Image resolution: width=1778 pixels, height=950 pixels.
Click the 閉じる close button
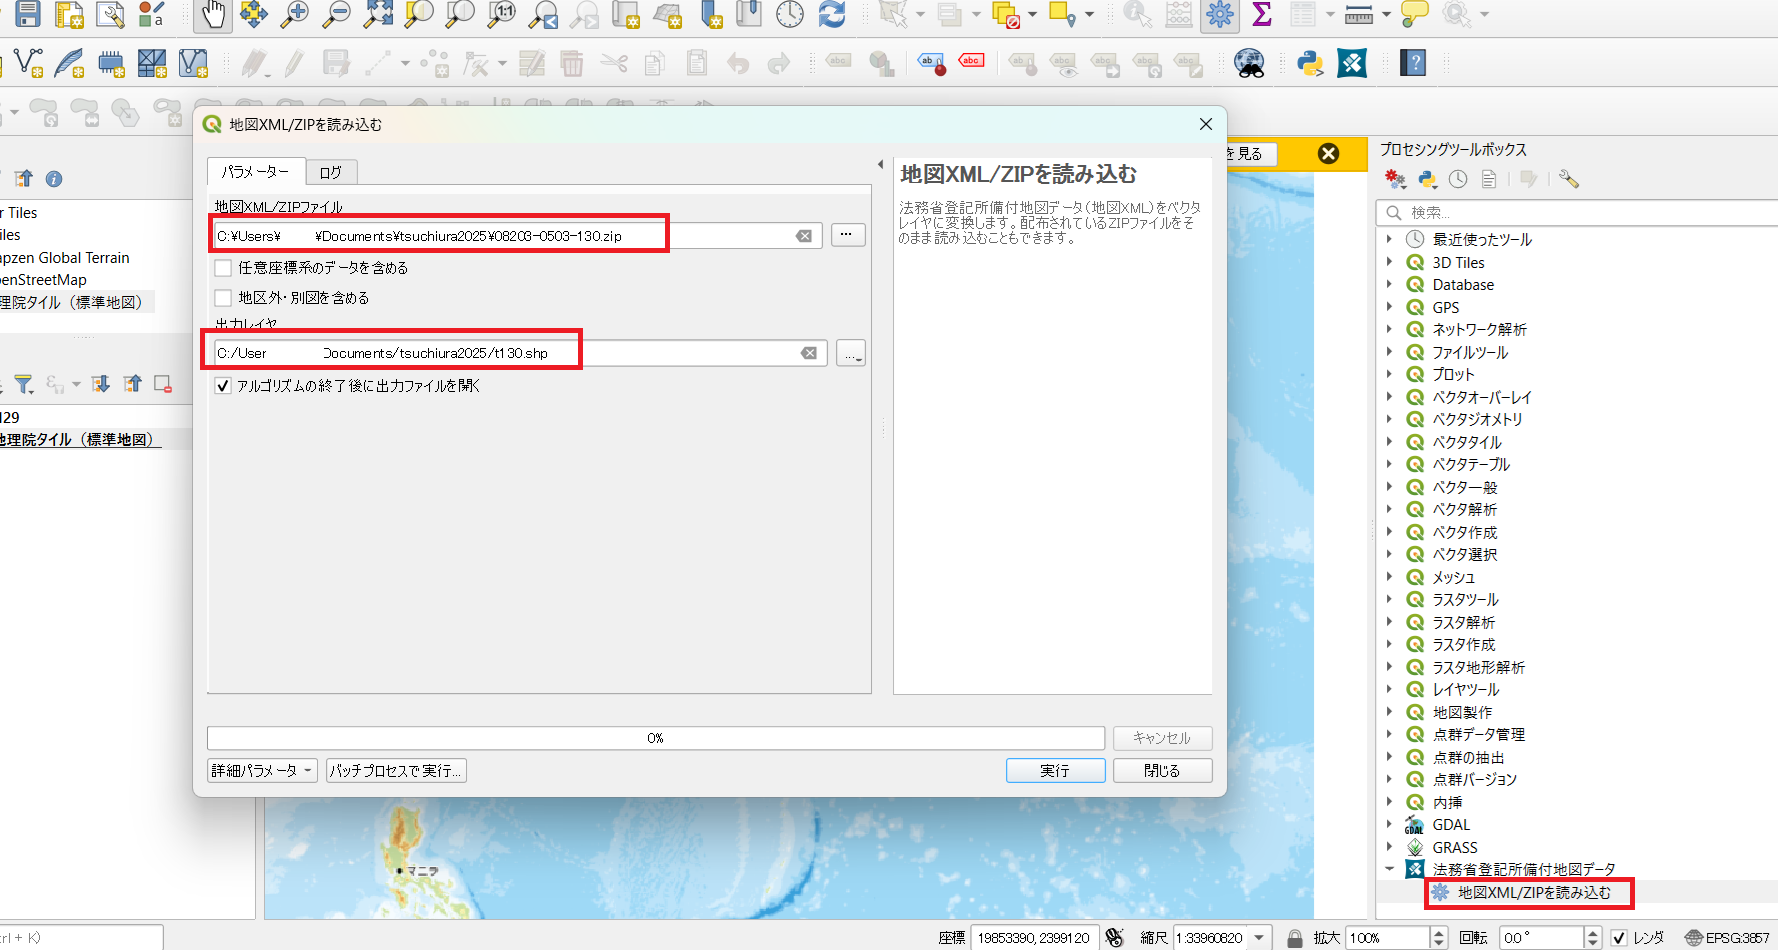[x=1162, y=770]
